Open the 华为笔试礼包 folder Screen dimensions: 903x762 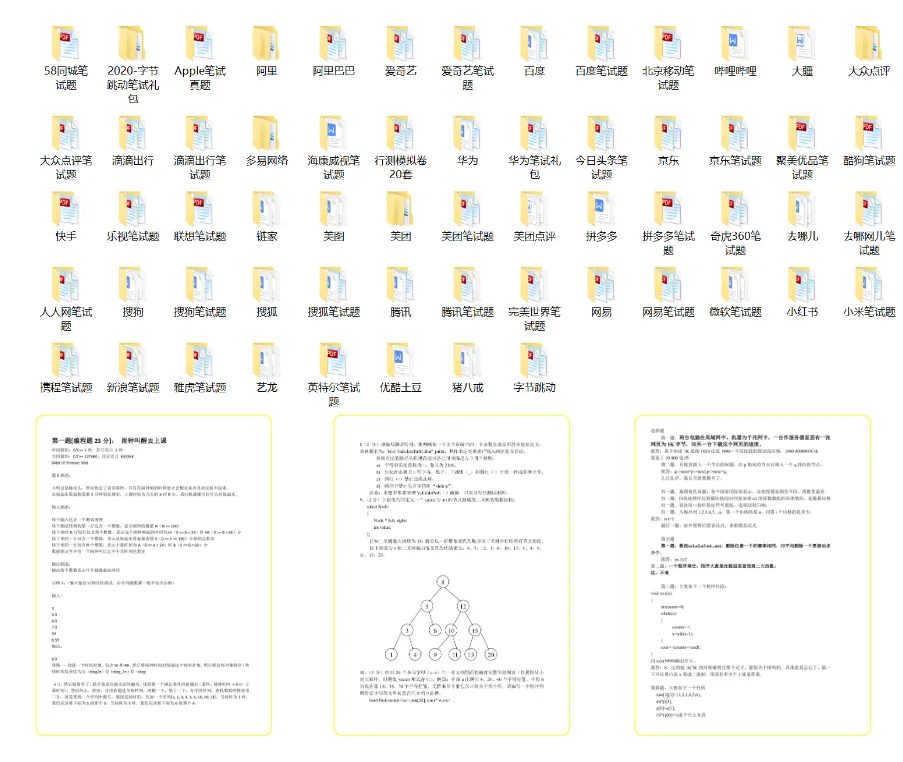[534, 133]
